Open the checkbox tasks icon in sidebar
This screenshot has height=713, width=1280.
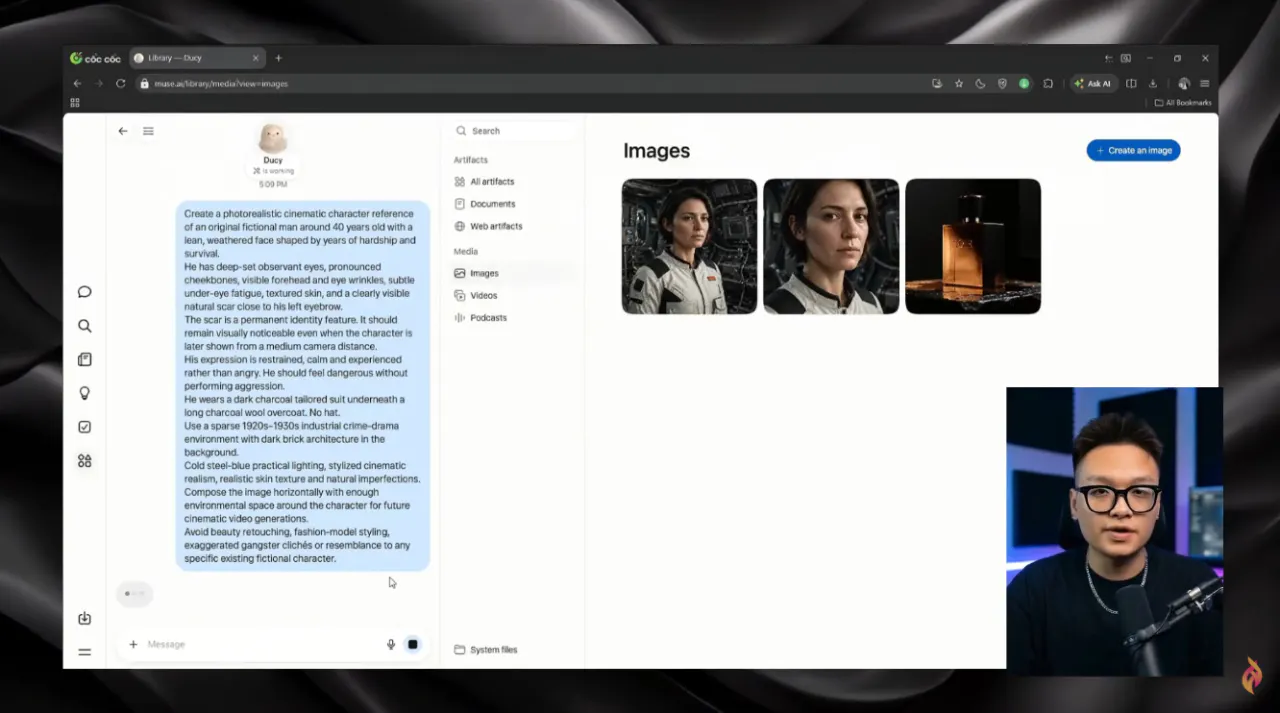85,427
